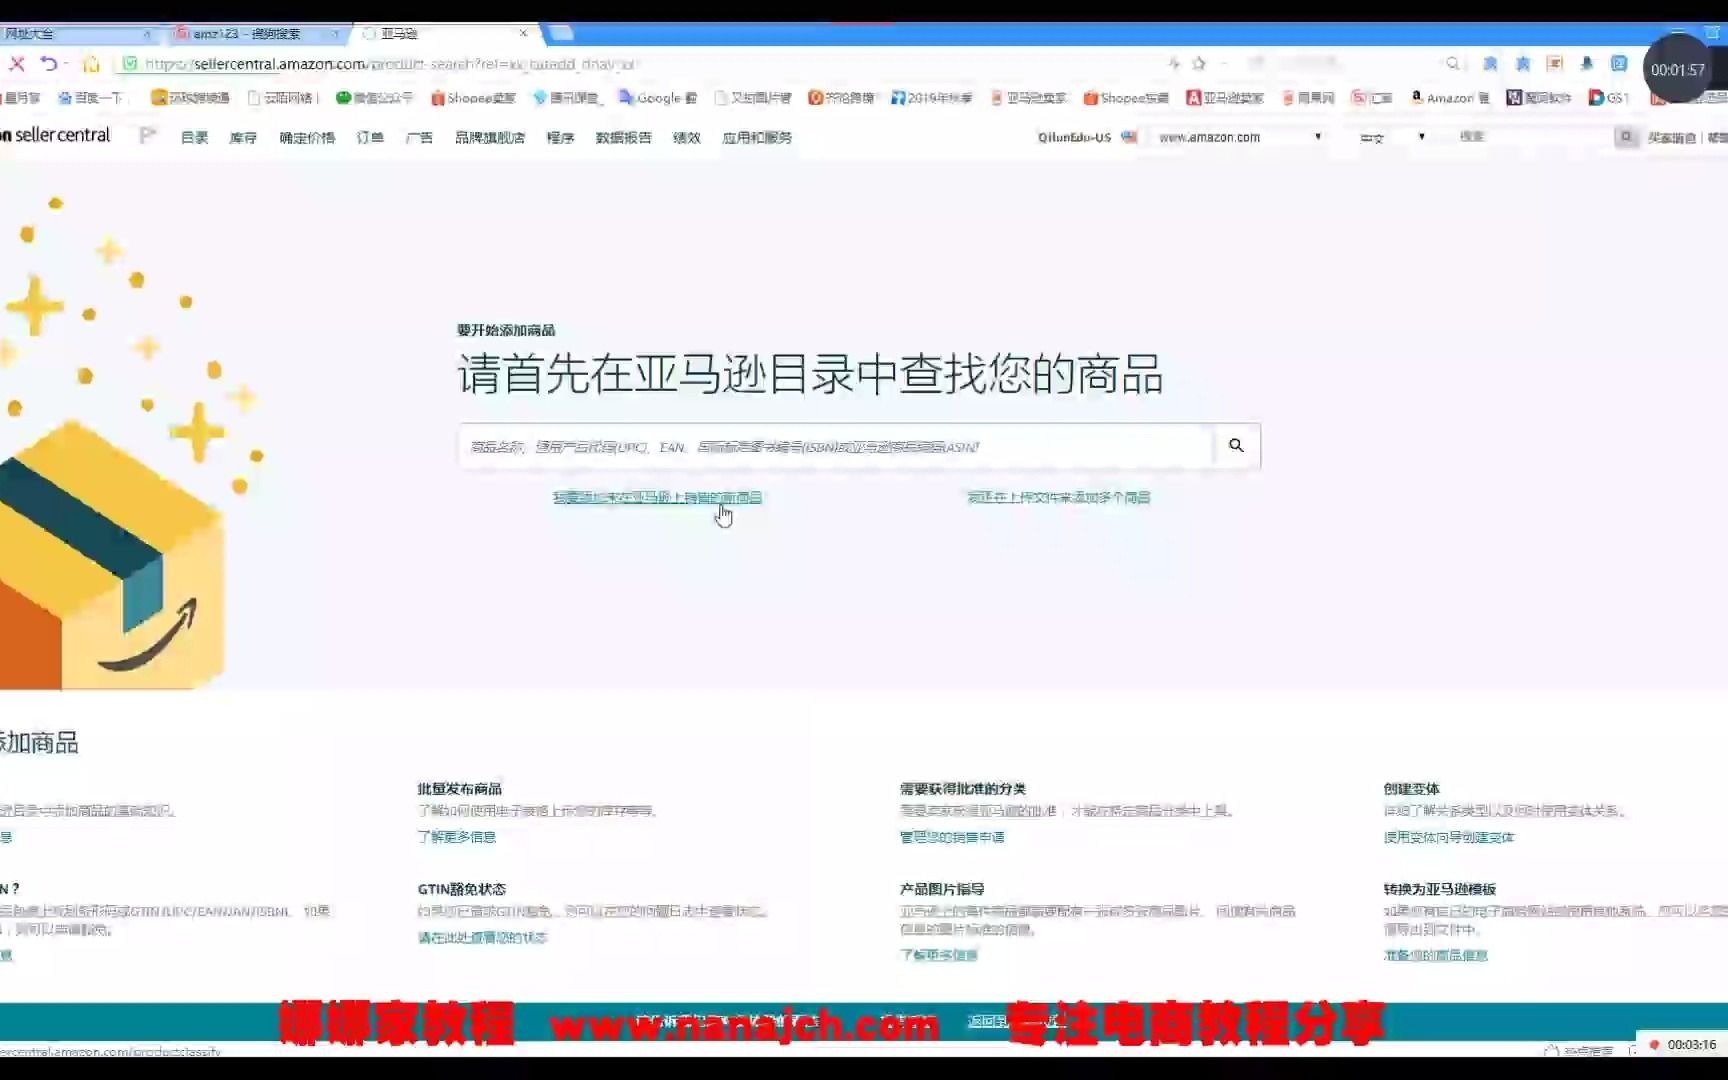Image resolution: width=1728 pixels, height=1080 pixels.
Task: Click the 批量发布商品 heading
Action: (x=460, y=789)
